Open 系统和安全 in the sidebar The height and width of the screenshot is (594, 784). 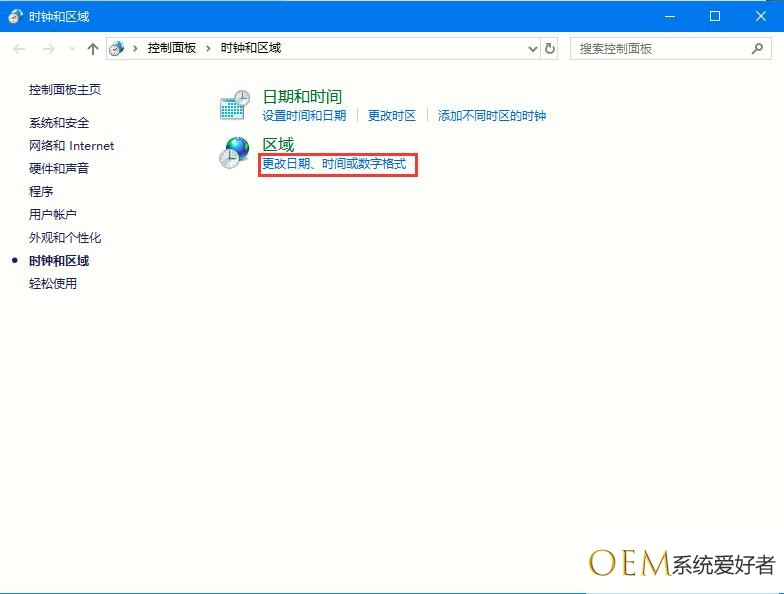[59, 123]
